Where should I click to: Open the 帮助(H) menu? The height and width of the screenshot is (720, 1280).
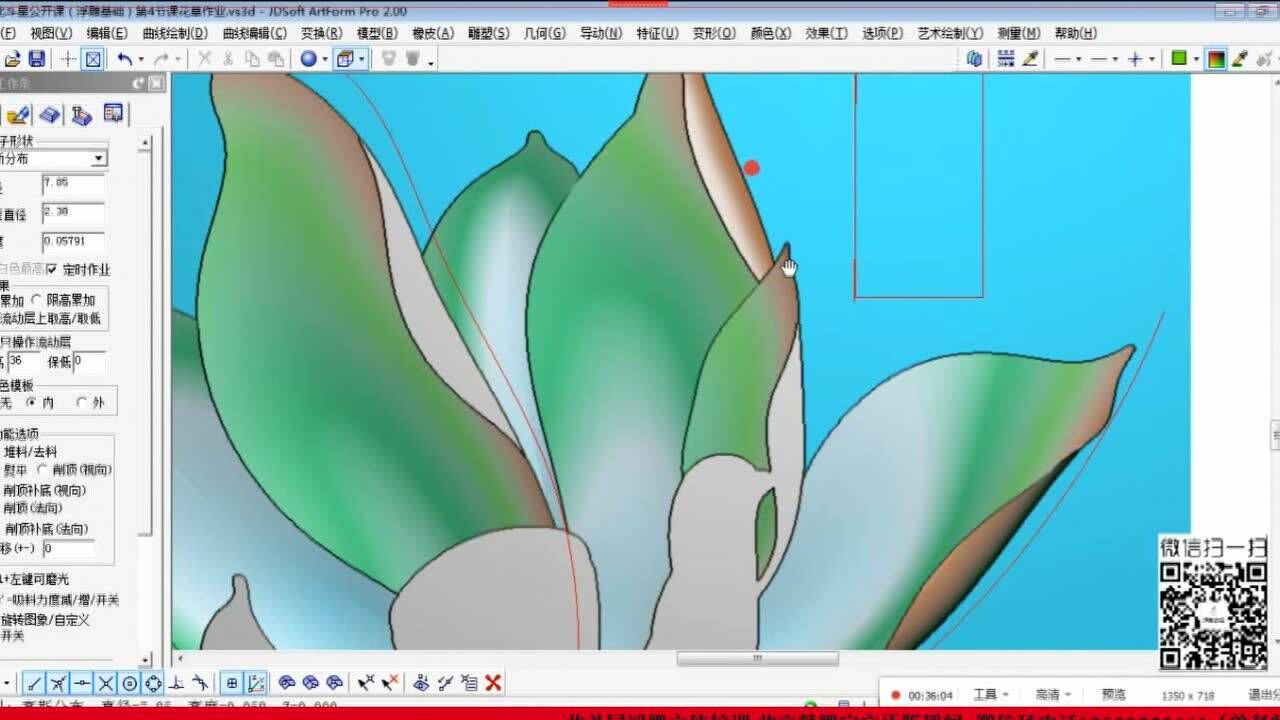click(x=1076, y=33)
